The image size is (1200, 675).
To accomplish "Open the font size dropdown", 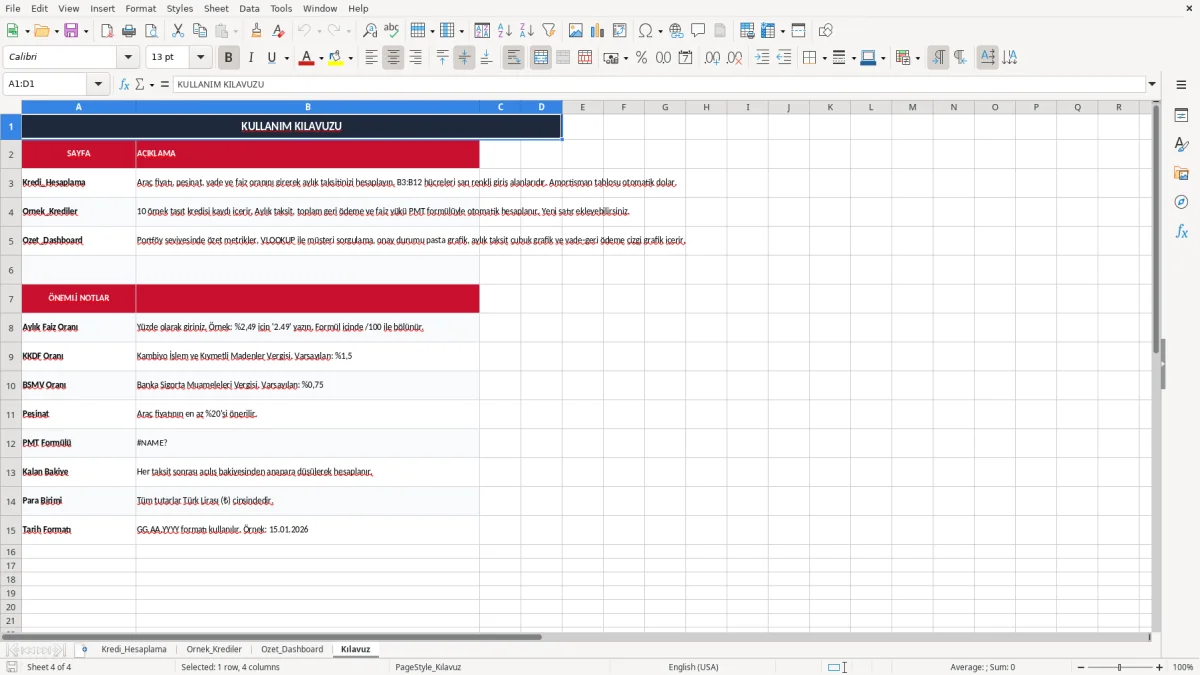I will (x=200, y=58).
